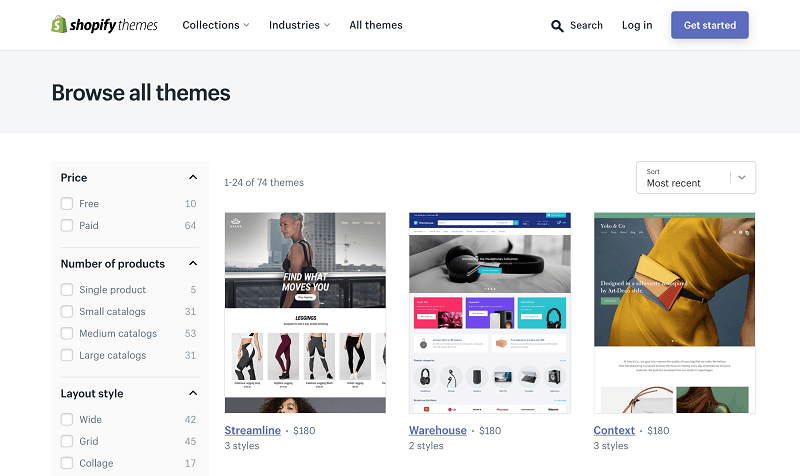The height and width of the screenshot is (476, 800).
Task: Open the Context theme preview thumbnail
Action: pyautogui.click(x=674, y=312)
